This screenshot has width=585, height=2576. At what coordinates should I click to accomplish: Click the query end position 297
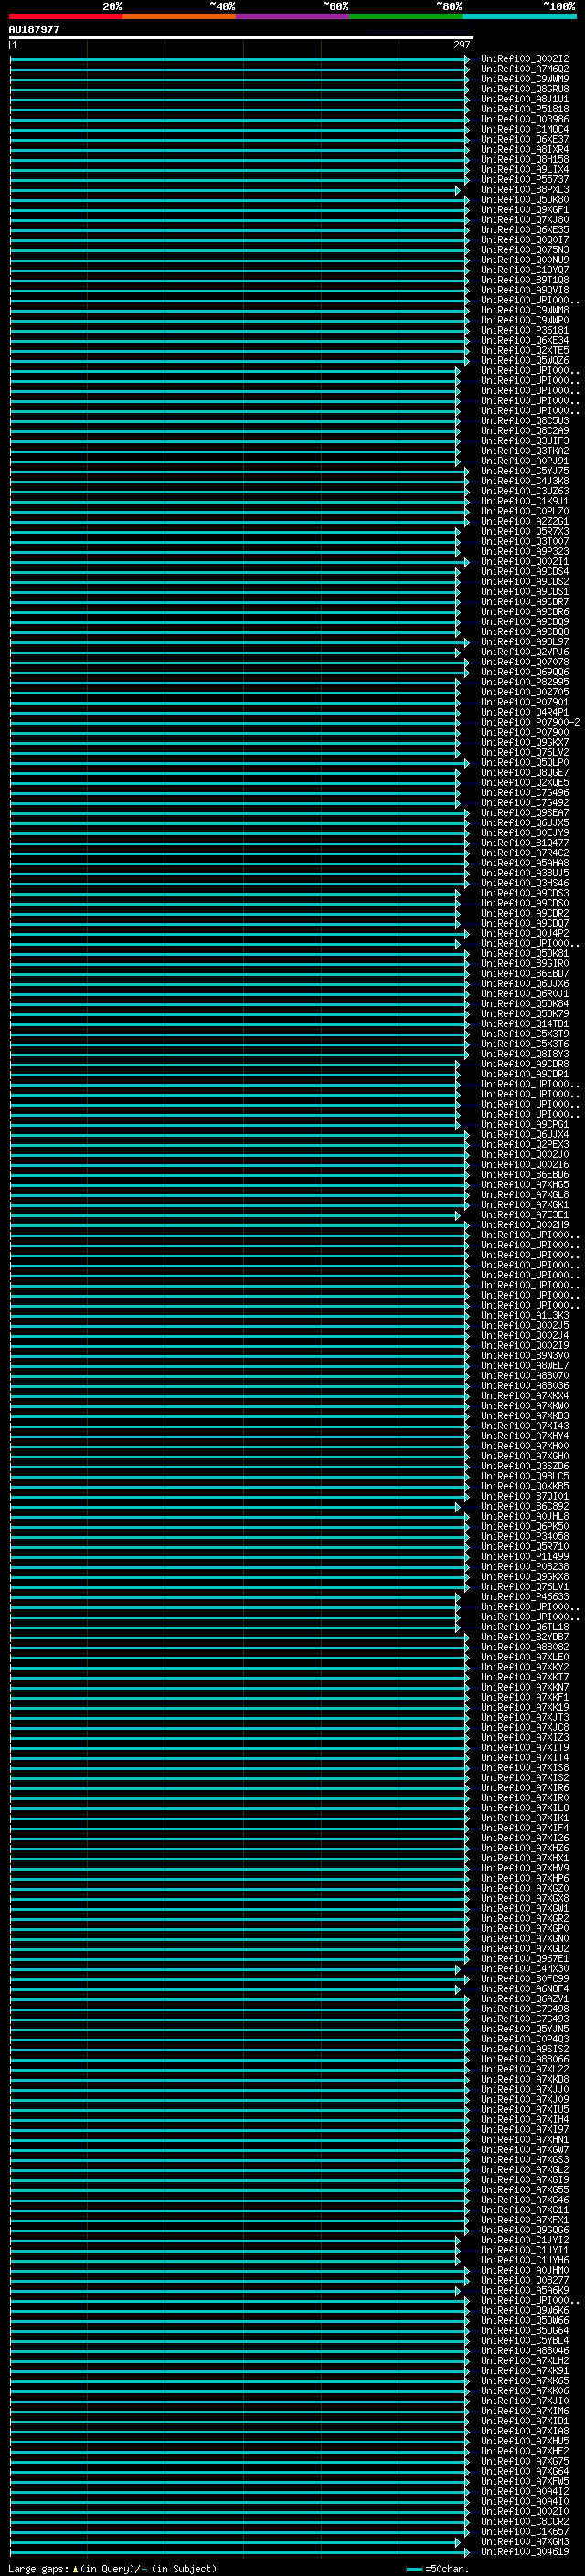point(461,45)
